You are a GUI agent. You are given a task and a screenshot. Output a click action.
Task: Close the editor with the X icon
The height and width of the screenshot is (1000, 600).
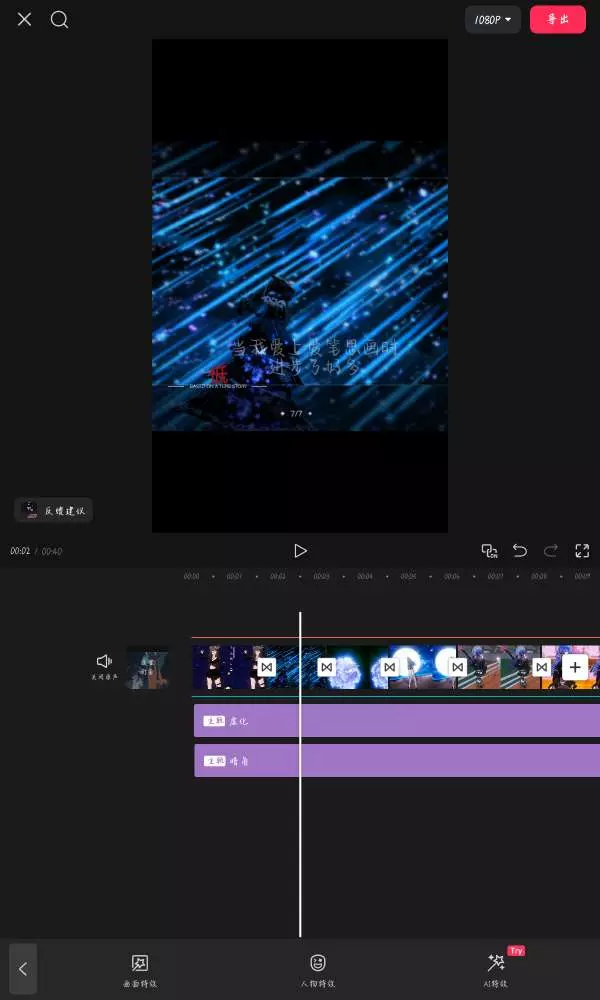tap(24, 20)
